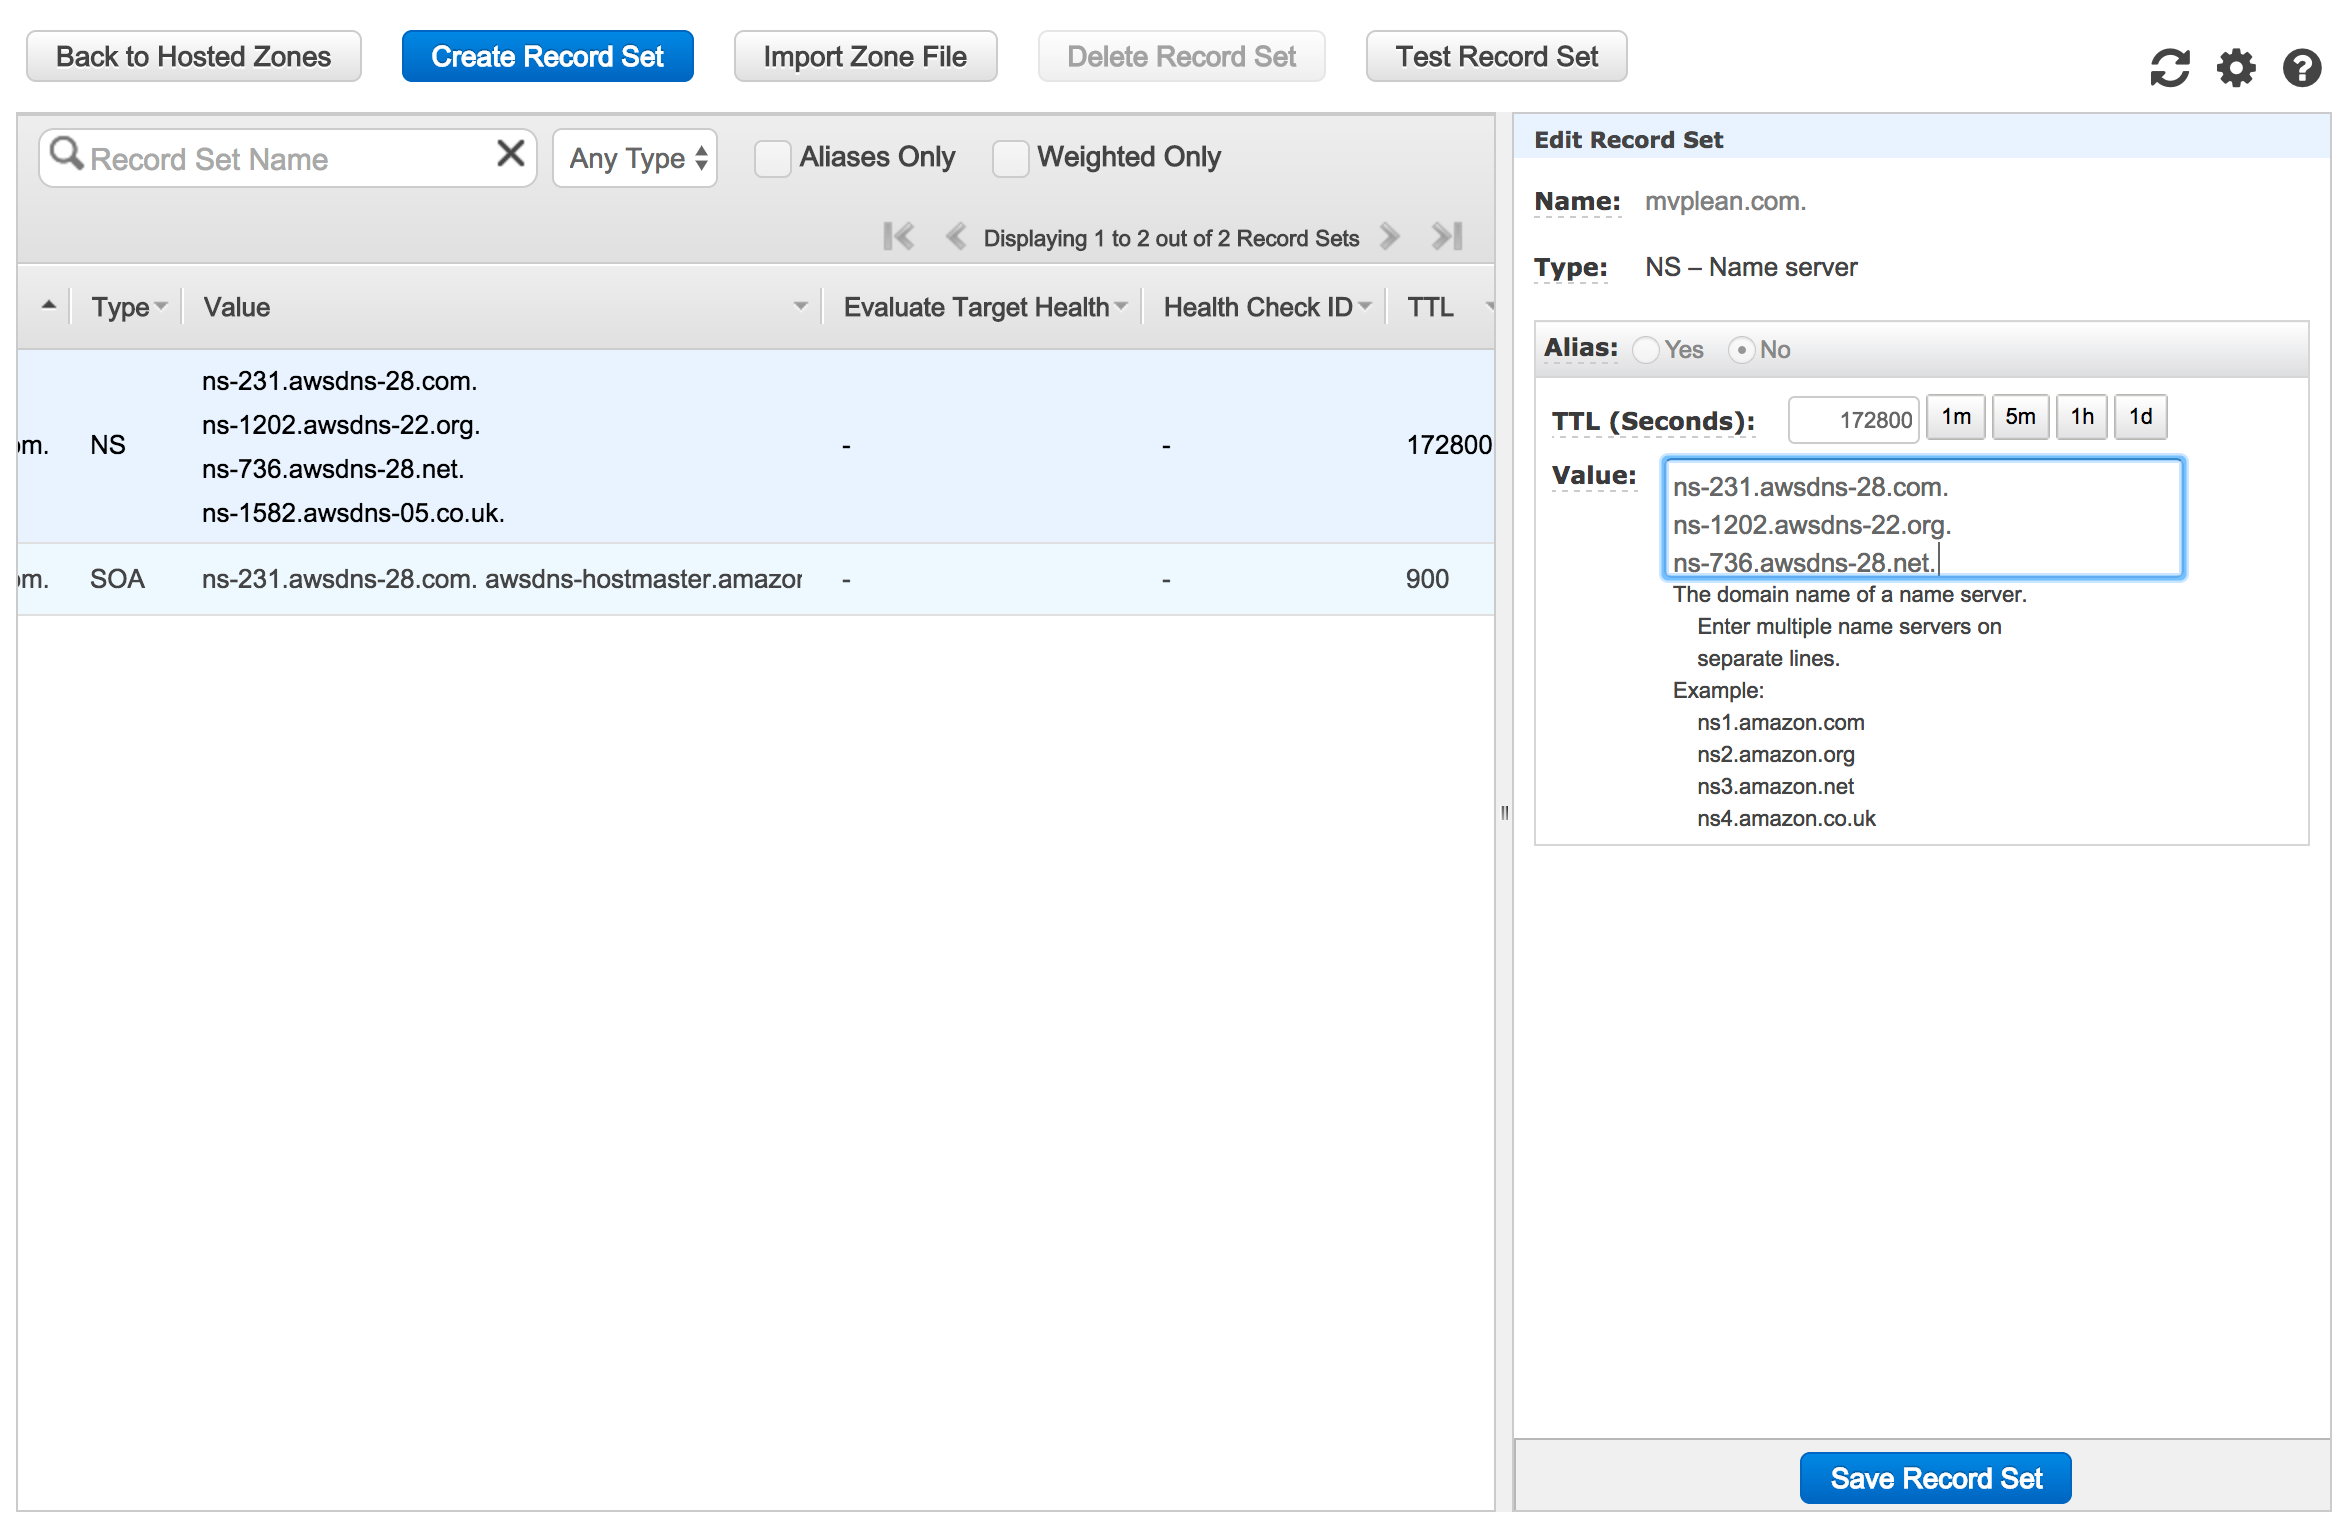Set TTL to 5m preset
The height and width of the screenshot is (1522, 2342).
pyautogui.click(x=2019, y=417)
